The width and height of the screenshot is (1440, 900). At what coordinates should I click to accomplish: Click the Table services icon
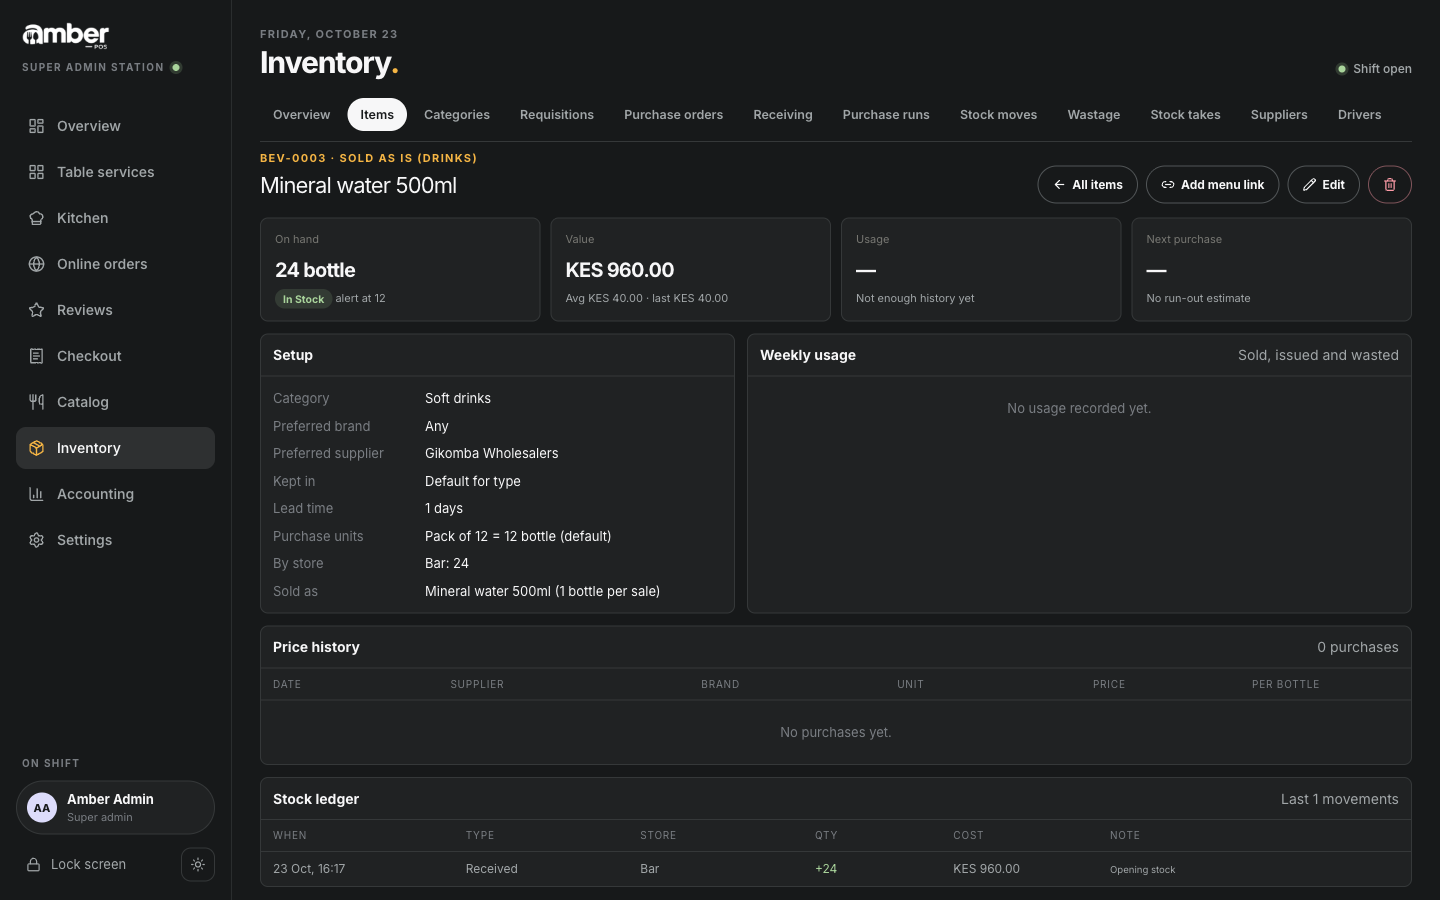tap(36, 172)
